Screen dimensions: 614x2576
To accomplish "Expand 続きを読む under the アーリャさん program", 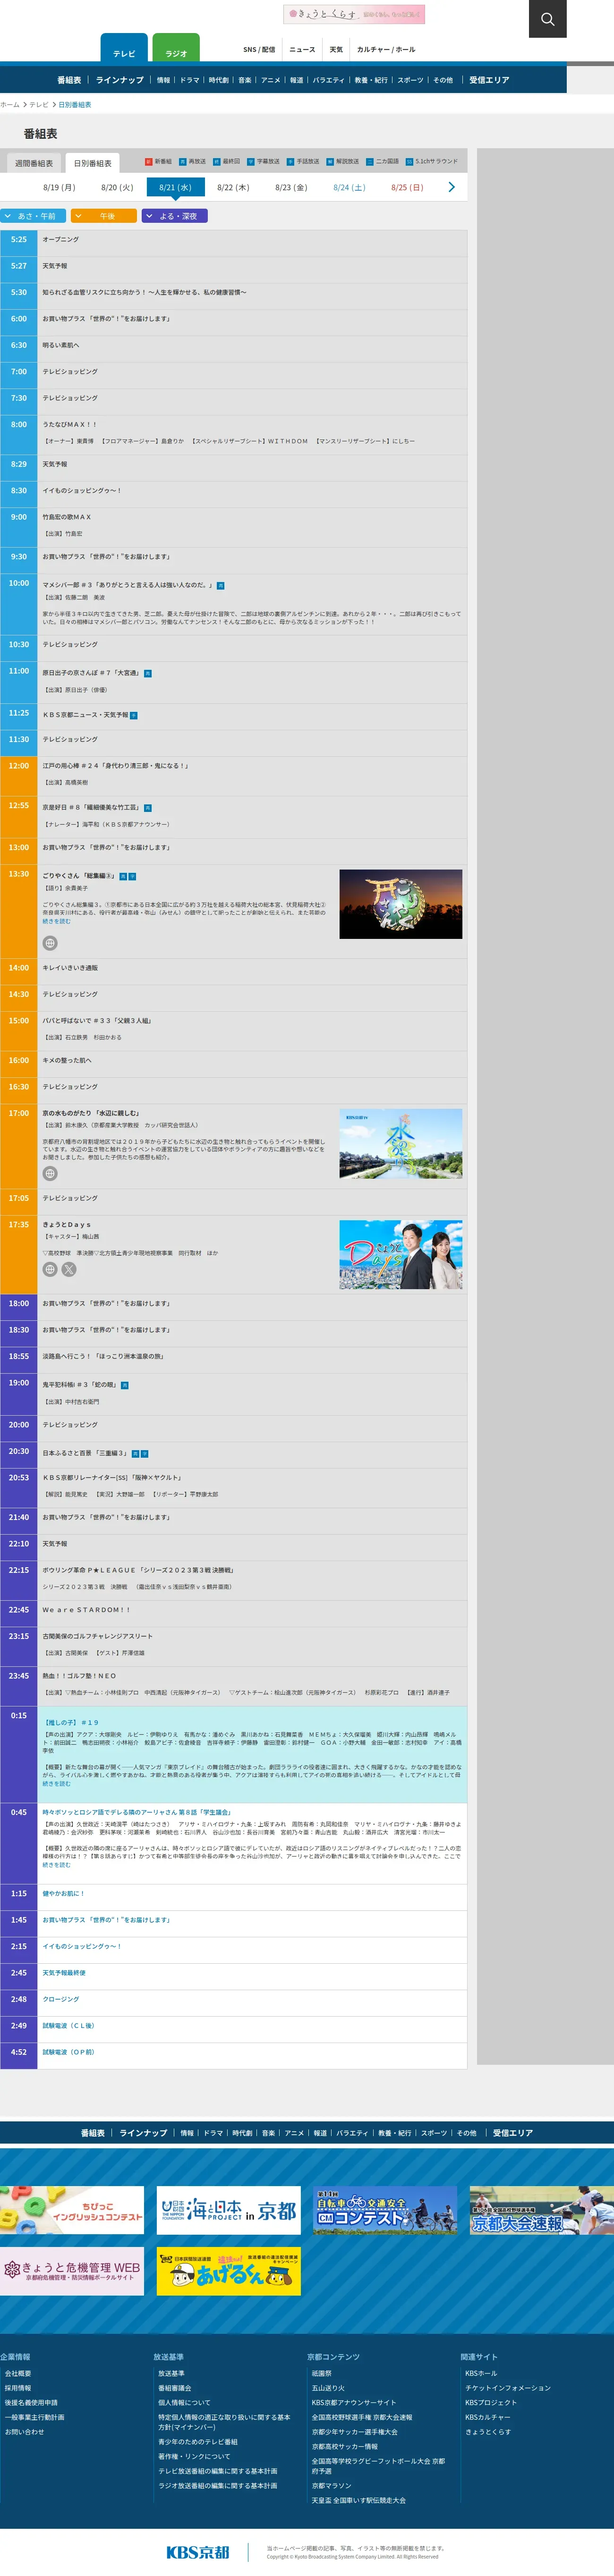I will click(x=56, y=1864).
